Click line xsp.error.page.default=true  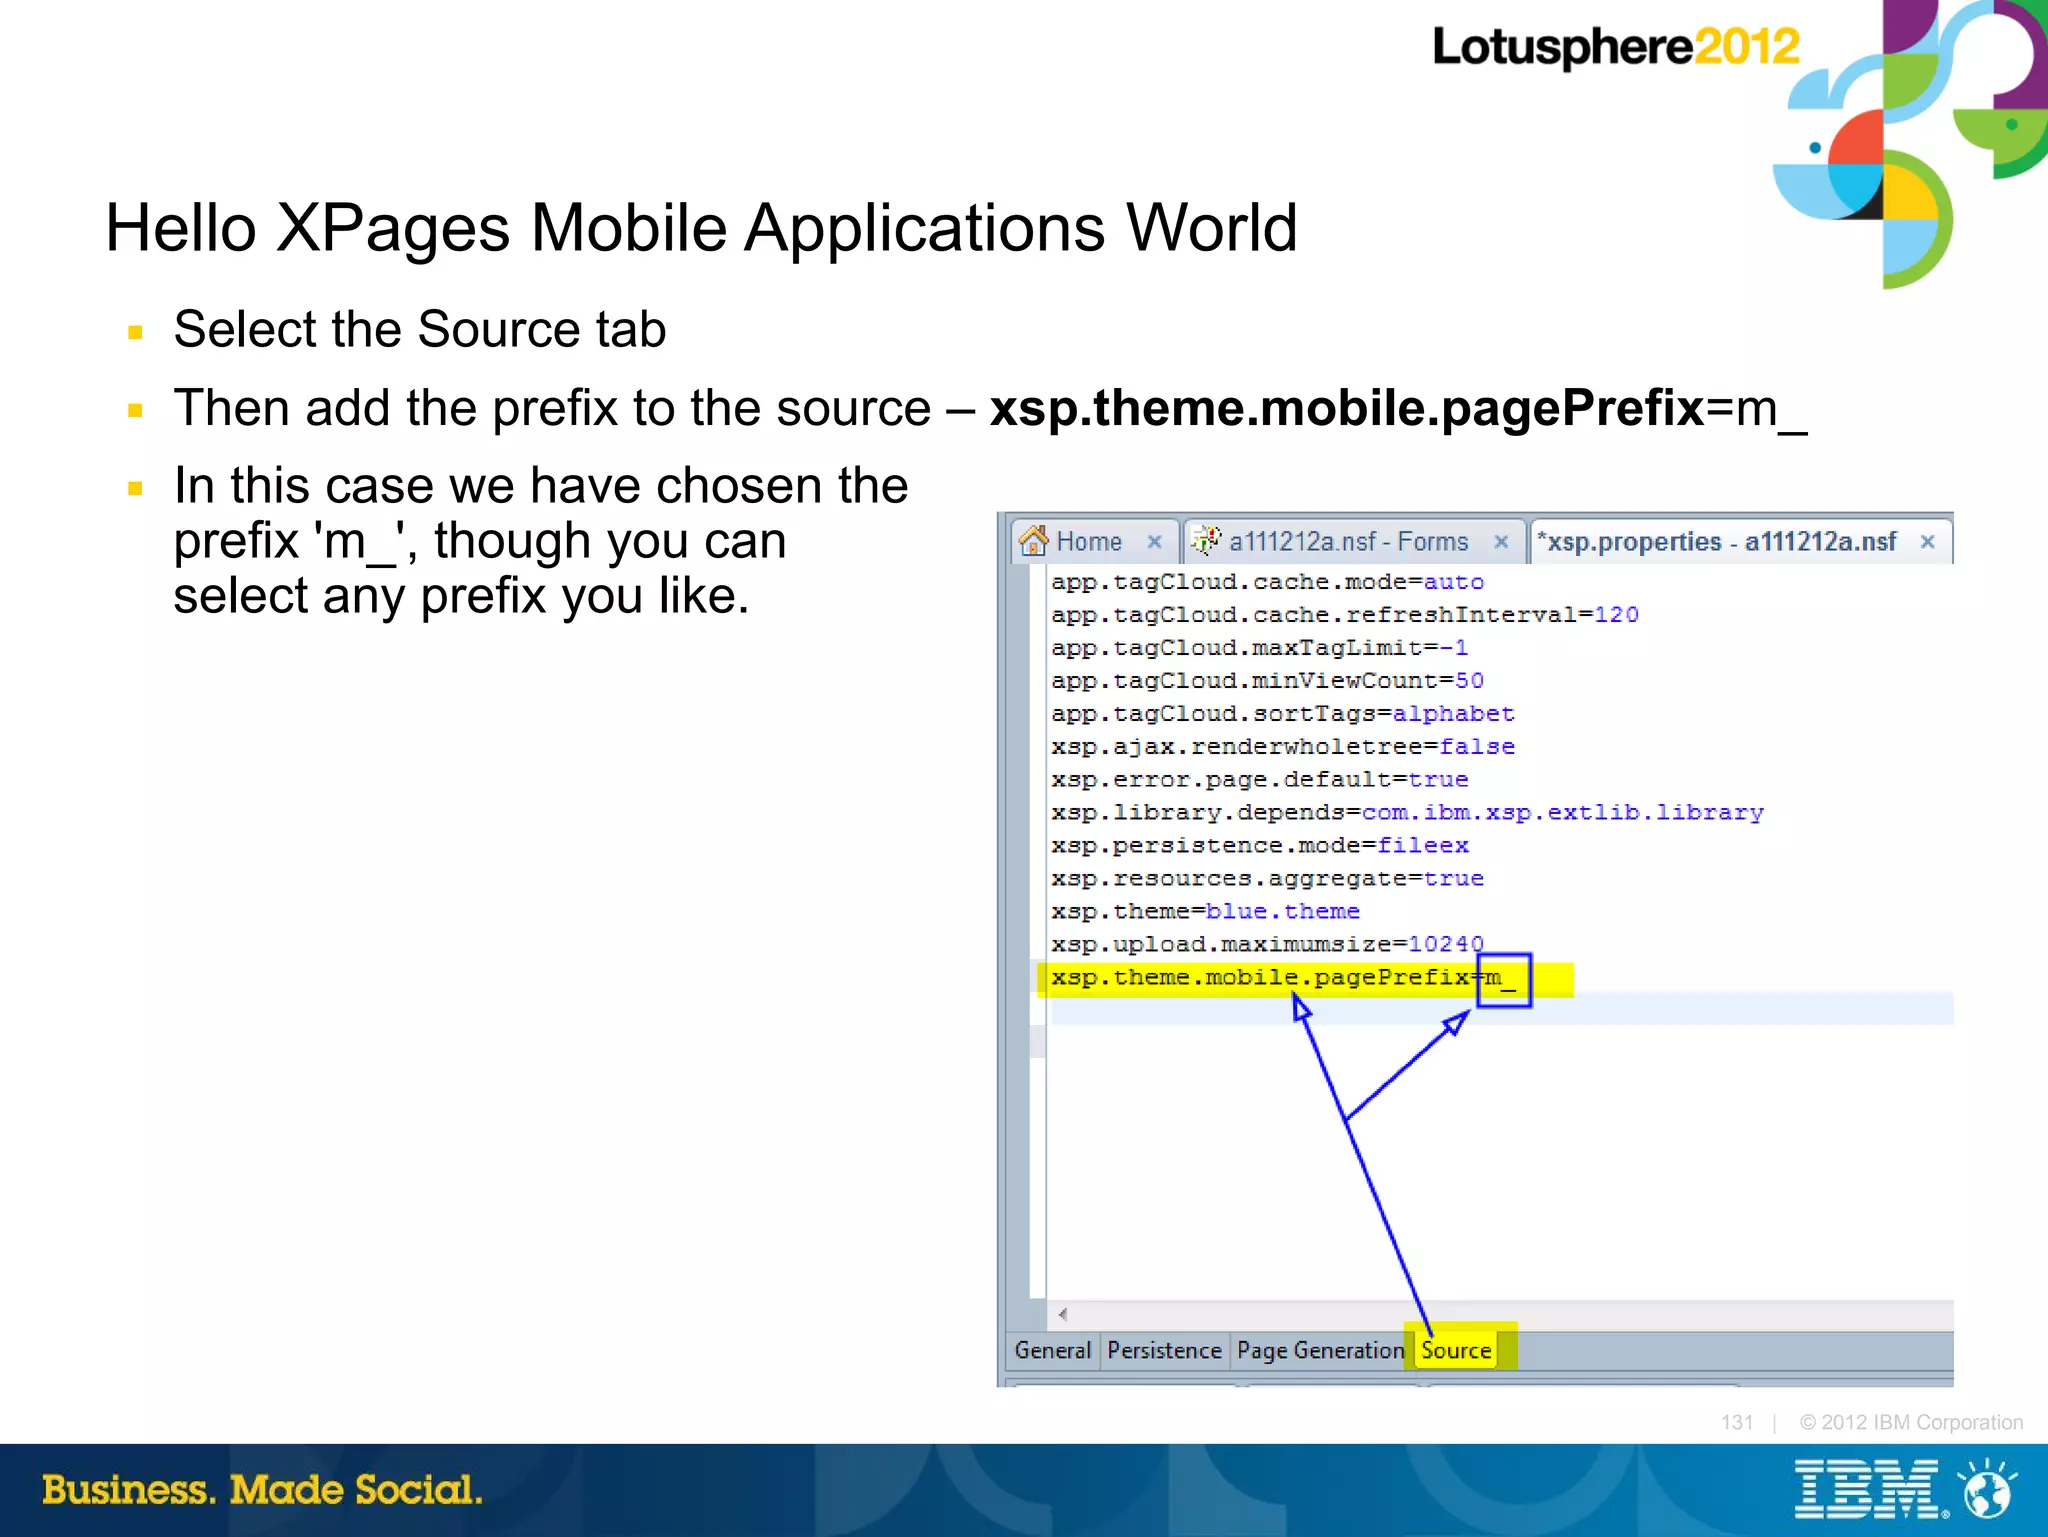1259,780
